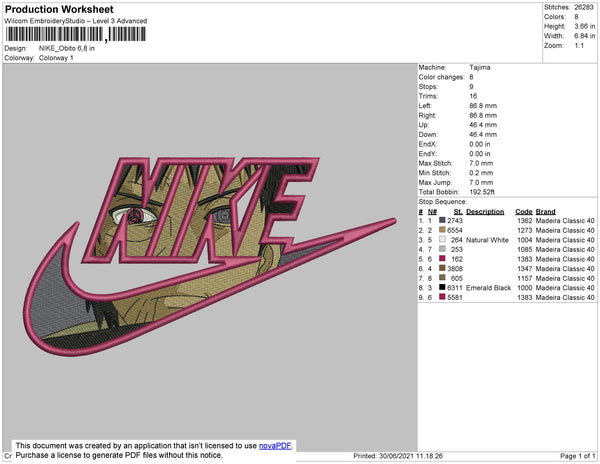
Task: Select the height value '3.66 in'
Action: click(584, 26)
